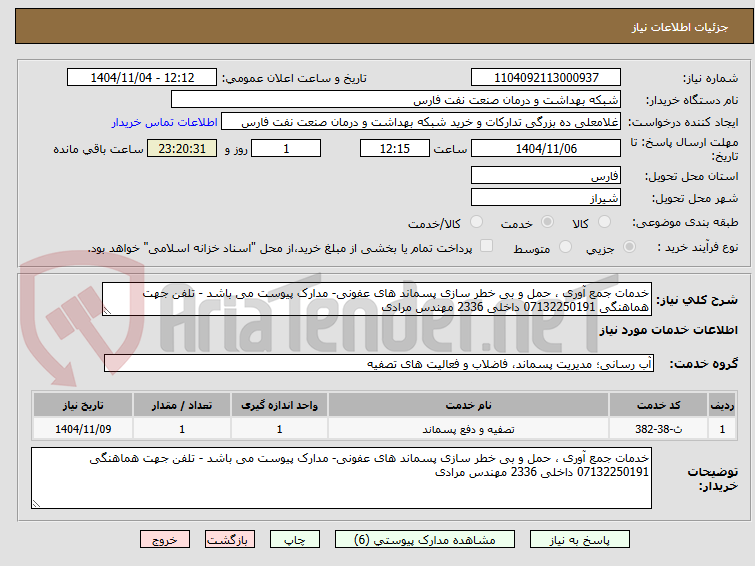Click مشاهده مدارک پیوستی (6) button
This screenshot has width=755, height=566.
coord(425,540)
